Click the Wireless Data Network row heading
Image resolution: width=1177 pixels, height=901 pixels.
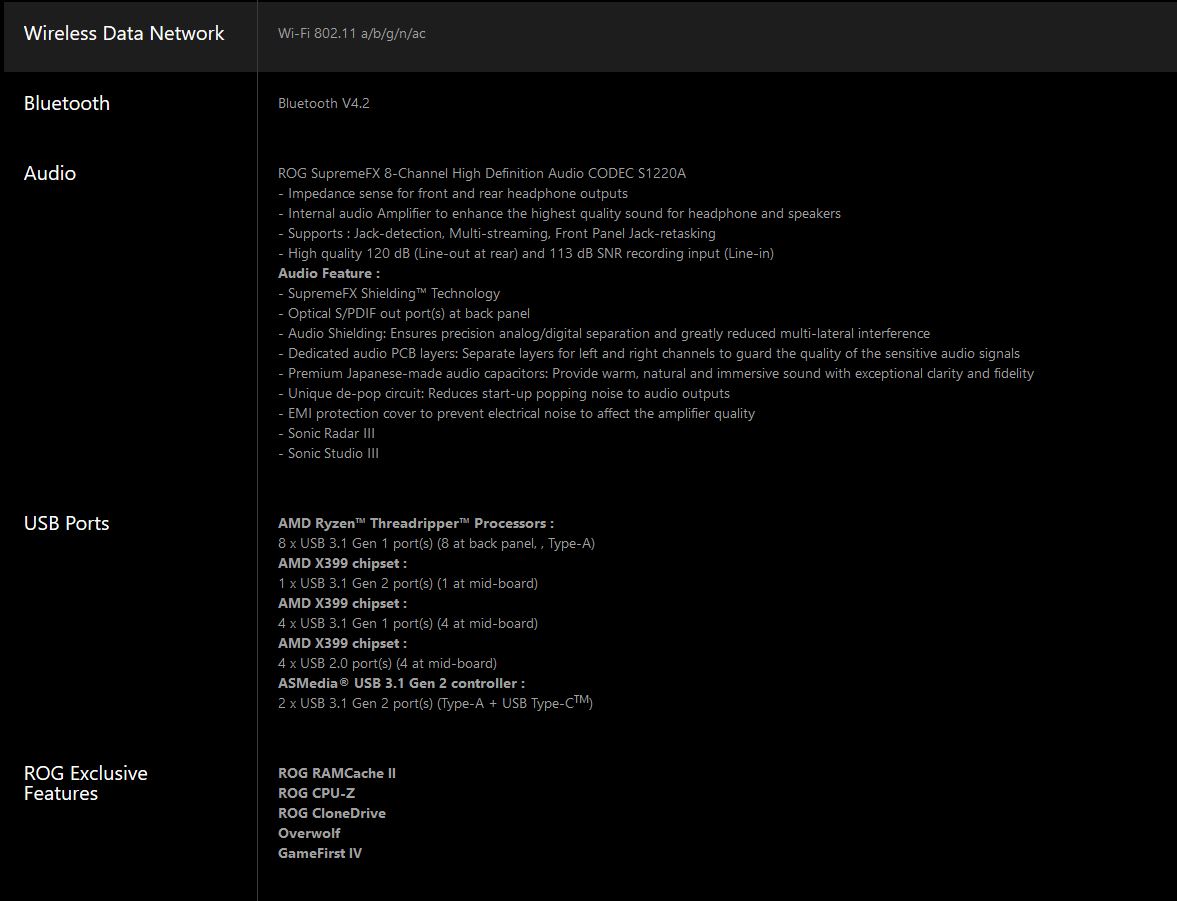[x=124, y=34]
